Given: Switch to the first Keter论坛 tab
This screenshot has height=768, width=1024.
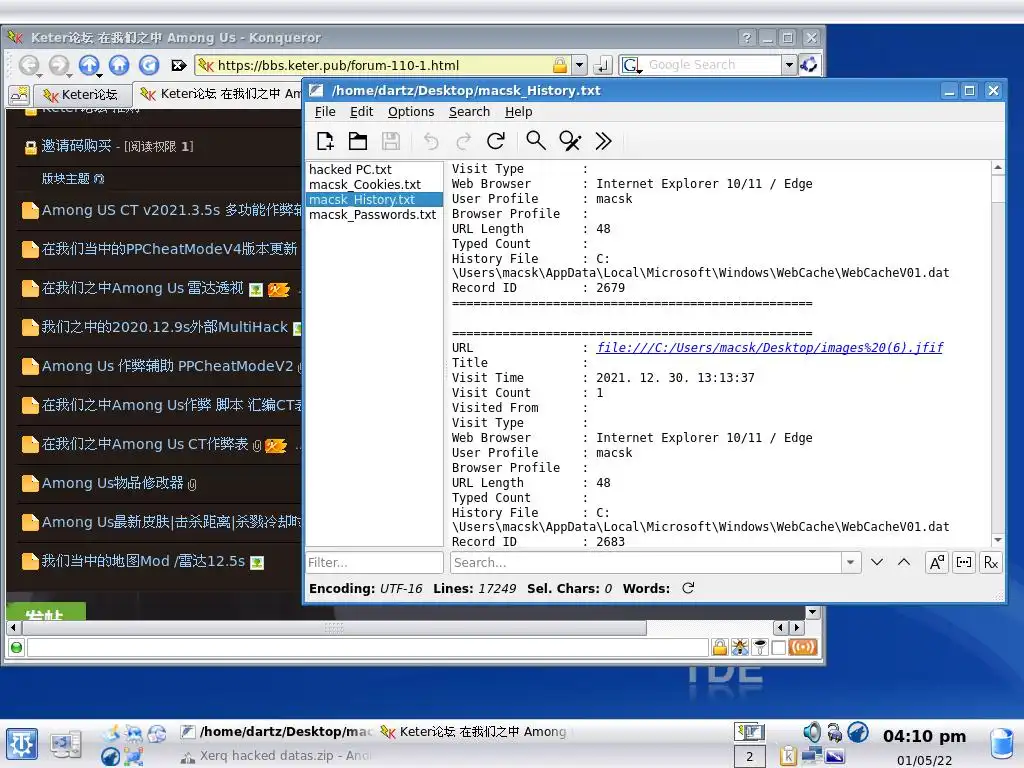Looking at the screenshot, I should pyautogui.click(x=82, y=95).
